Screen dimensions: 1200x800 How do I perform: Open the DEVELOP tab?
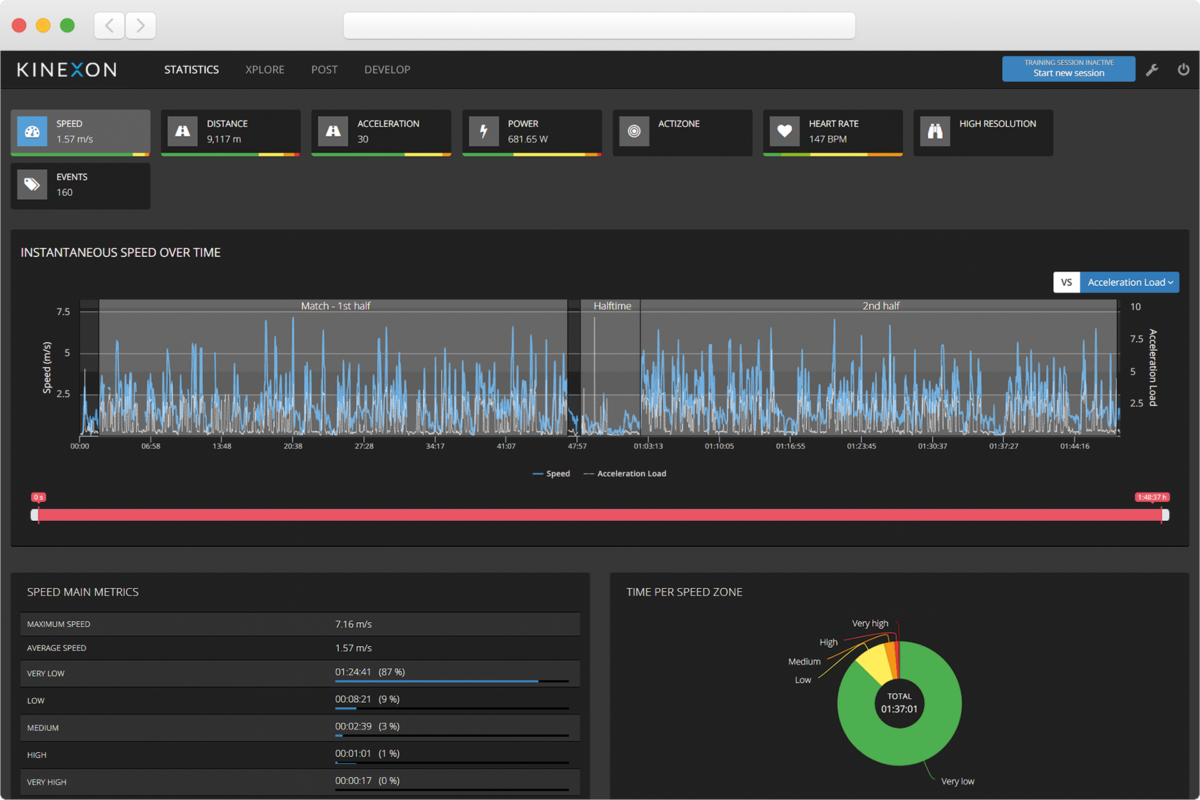[x=387, y=70]
